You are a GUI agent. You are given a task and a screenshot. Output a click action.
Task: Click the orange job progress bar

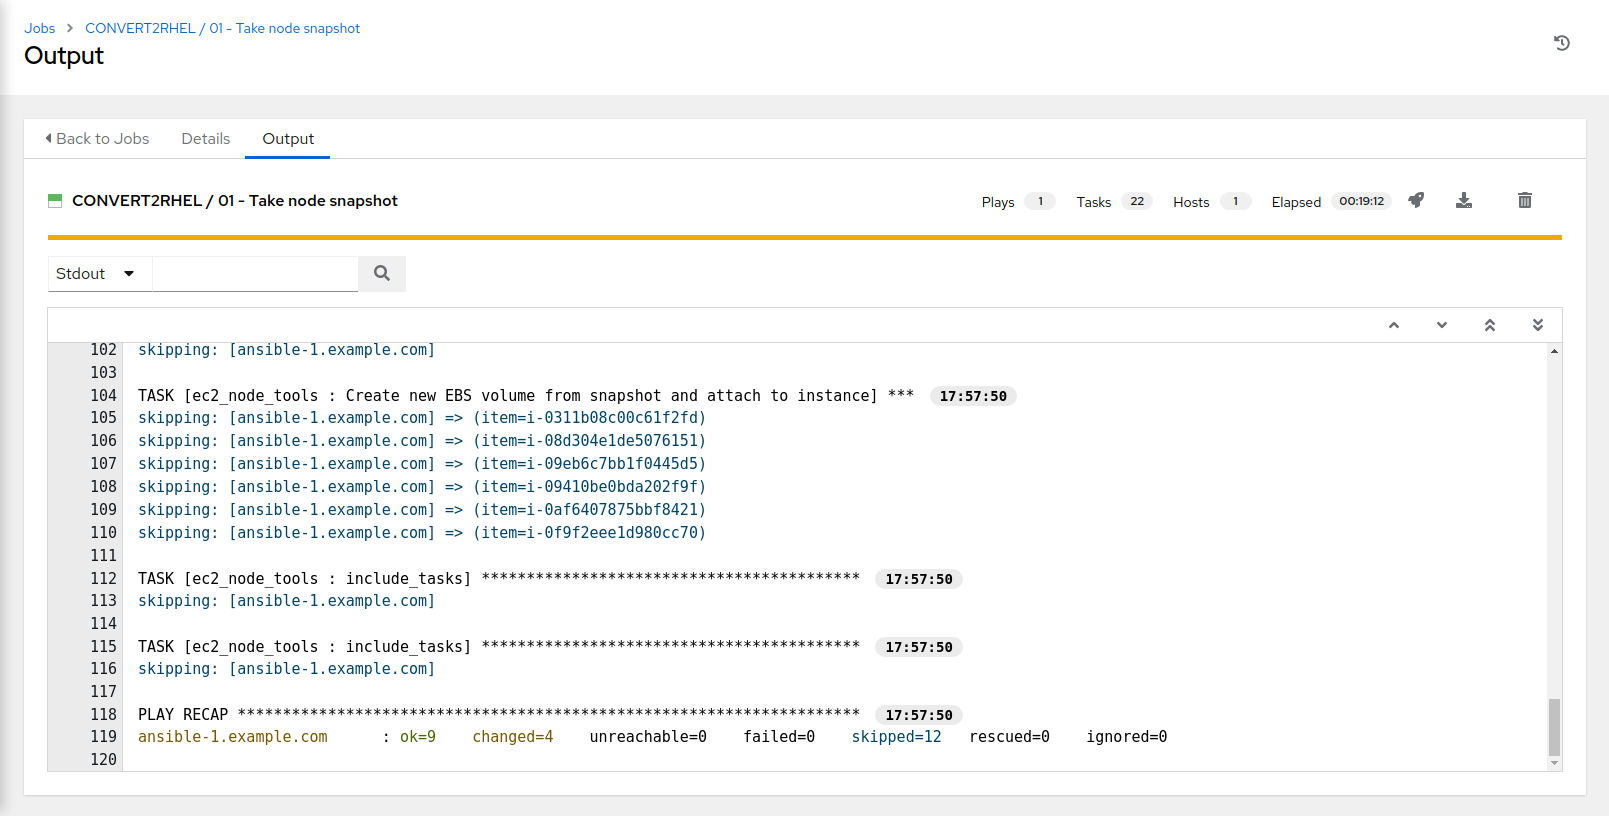pos(805,237)
